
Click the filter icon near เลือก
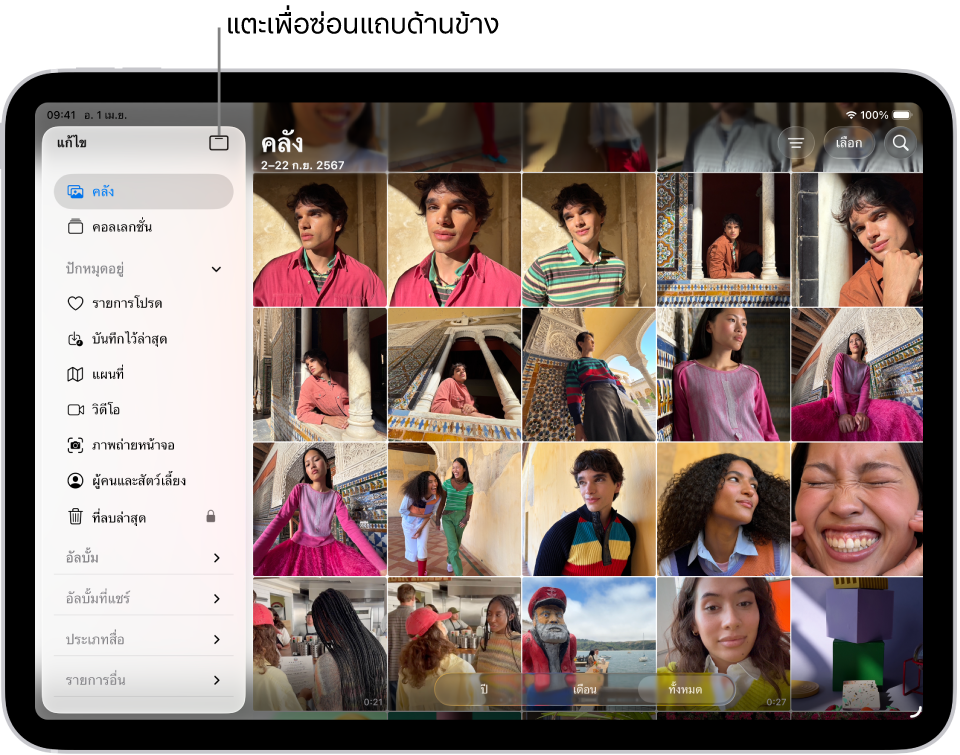point(796,143)
